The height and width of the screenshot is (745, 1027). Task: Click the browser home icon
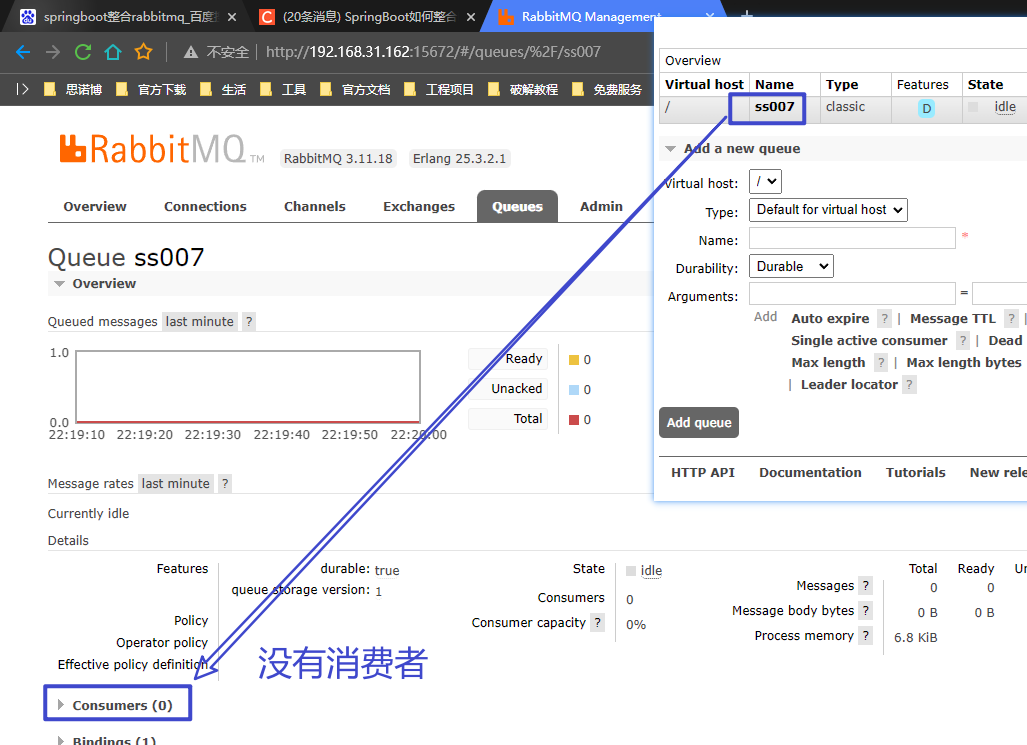click(113, 52)
